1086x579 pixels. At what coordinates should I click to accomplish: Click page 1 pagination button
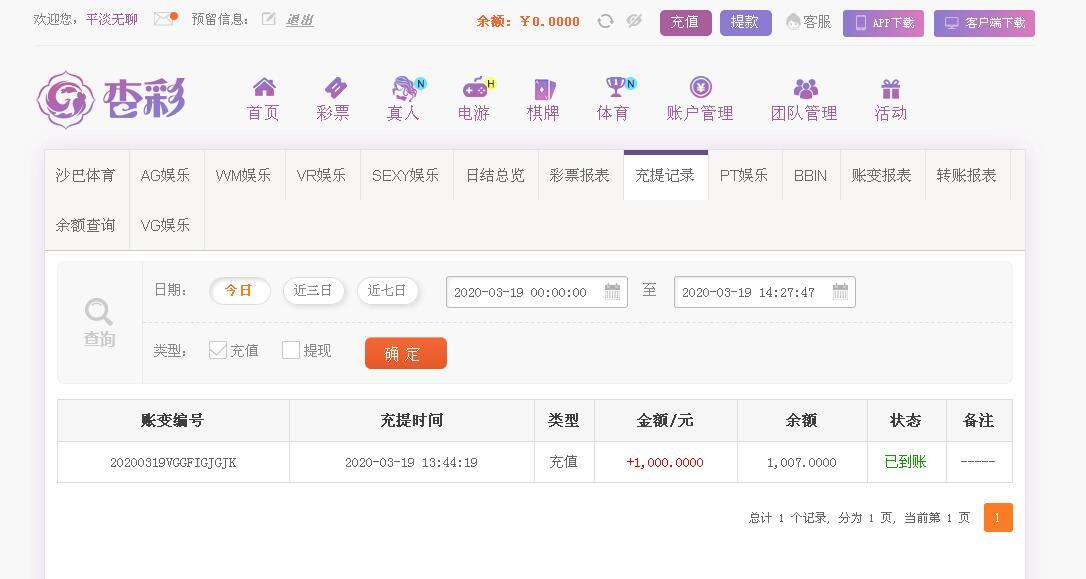coord(998,517)
